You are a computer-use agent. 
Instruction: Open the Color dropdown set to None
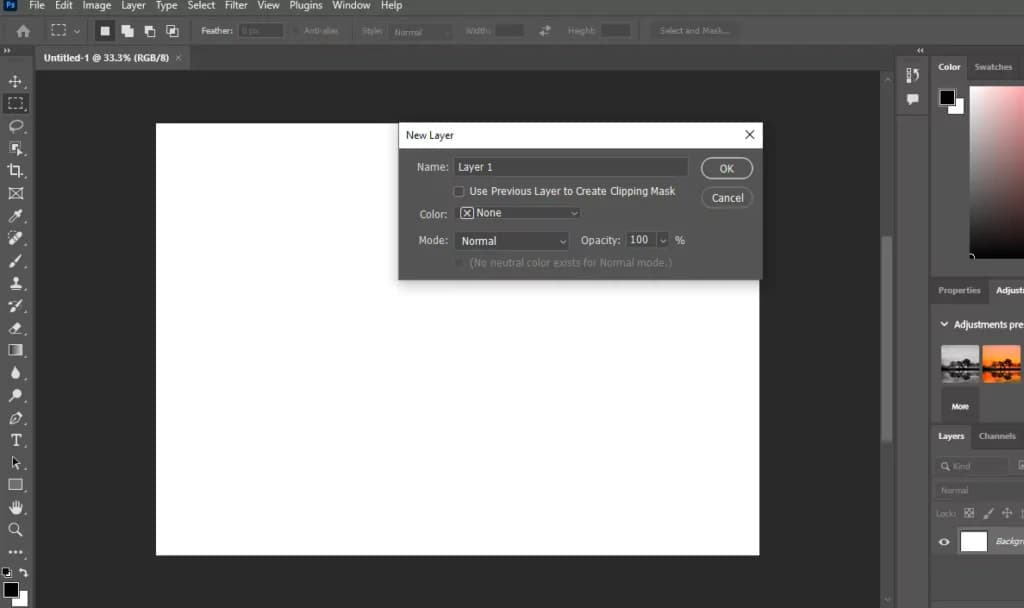click(518, 213)
